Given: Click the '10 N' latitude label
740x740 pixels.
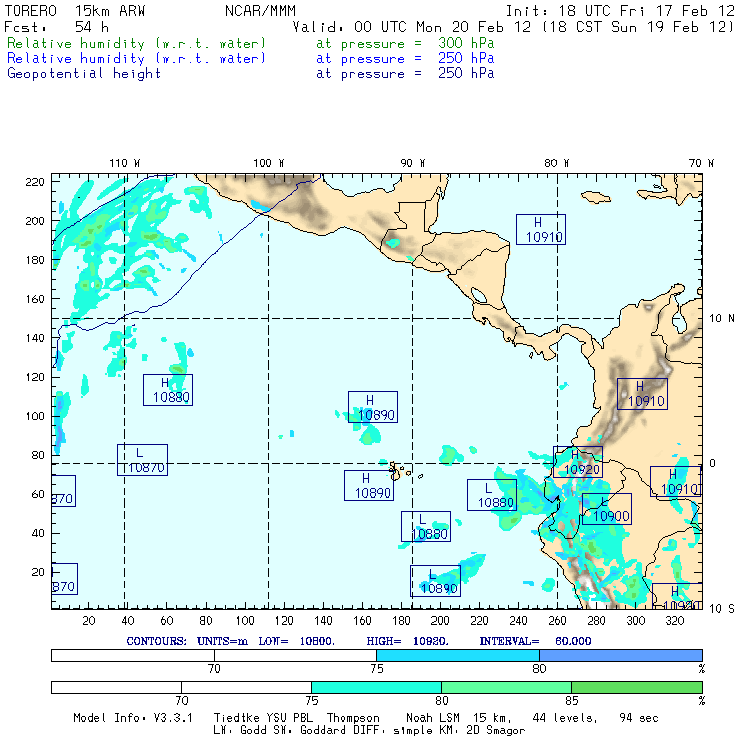Looking at the screenshot, I should pos(722,319).
